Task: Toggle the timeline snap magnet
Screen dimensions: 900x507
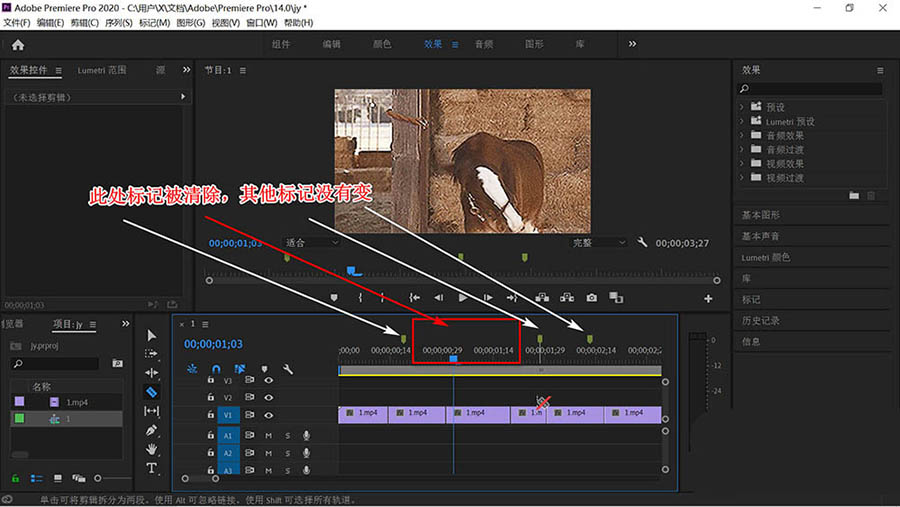Action: pos(215,369)
